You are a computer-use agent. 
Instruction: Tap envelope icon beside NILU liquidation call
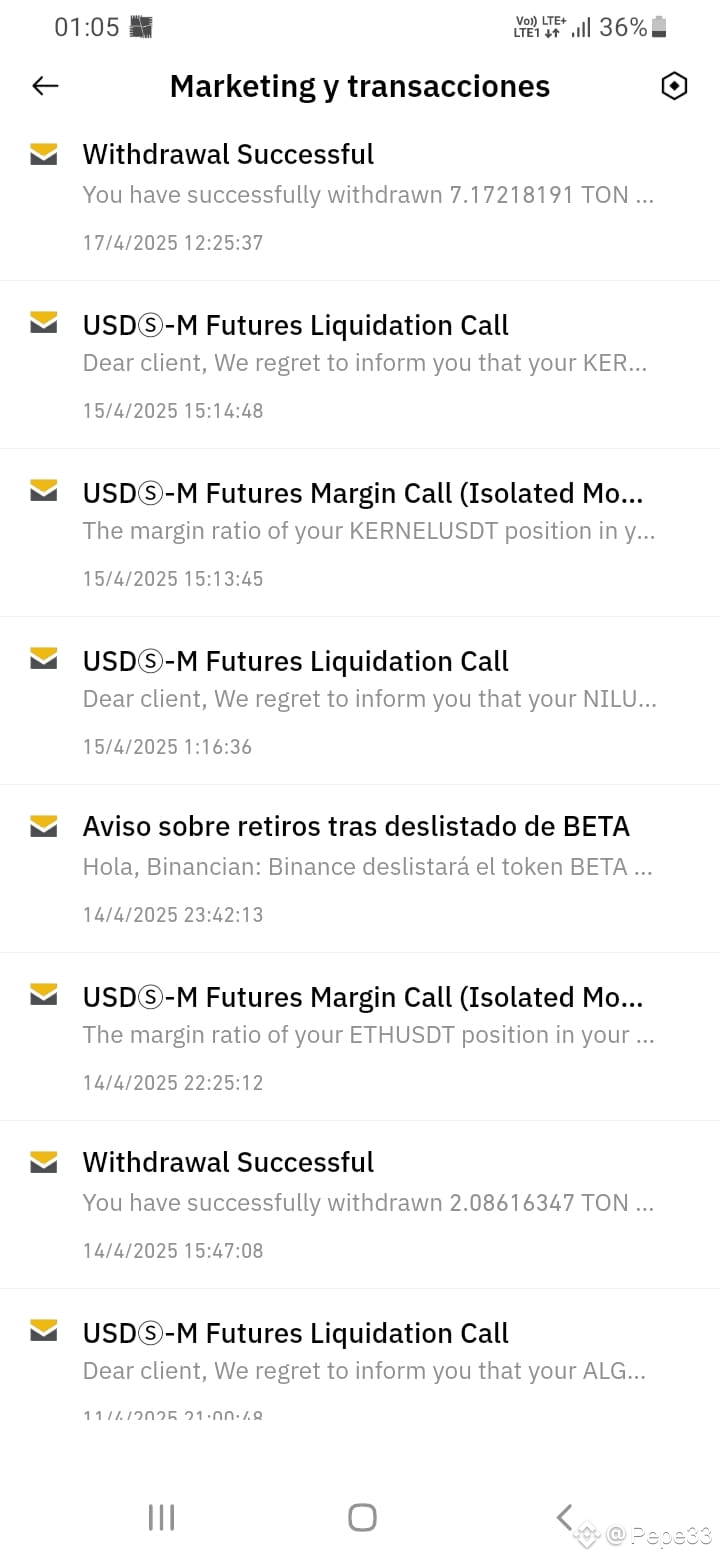43,658
